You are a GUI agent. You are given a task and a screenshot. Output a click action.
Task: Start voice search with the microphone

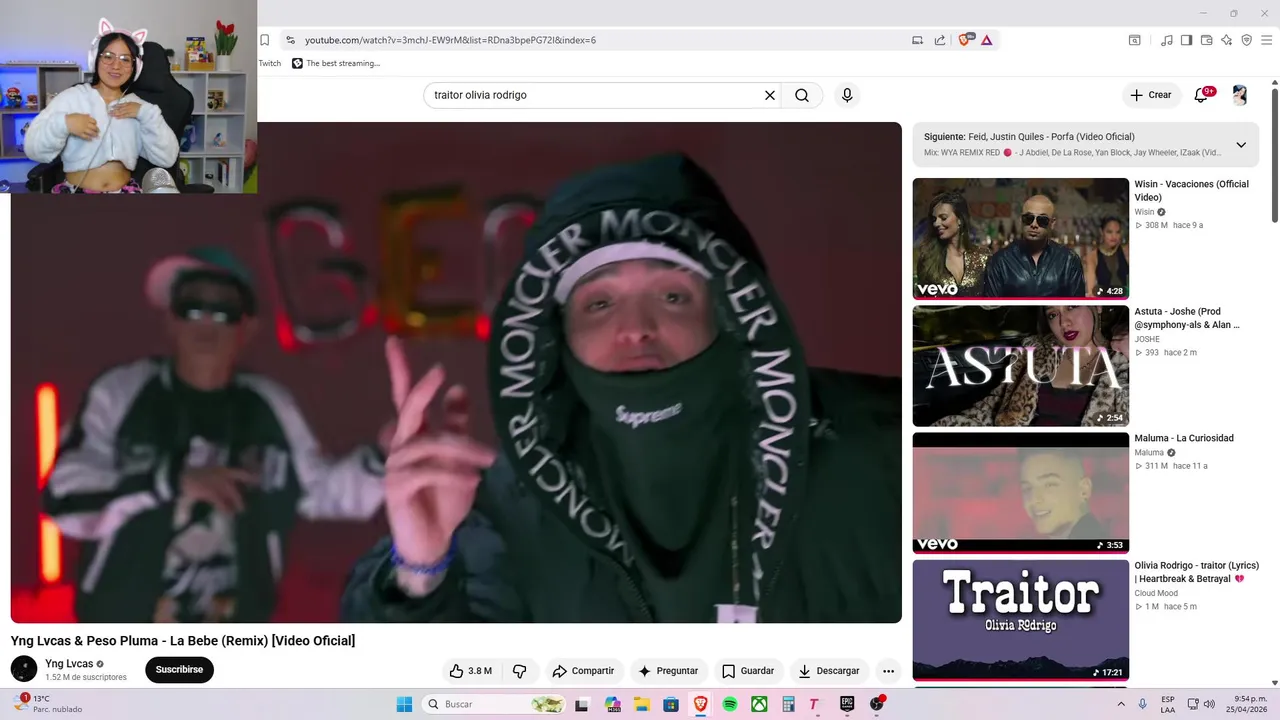click(847, 95)
